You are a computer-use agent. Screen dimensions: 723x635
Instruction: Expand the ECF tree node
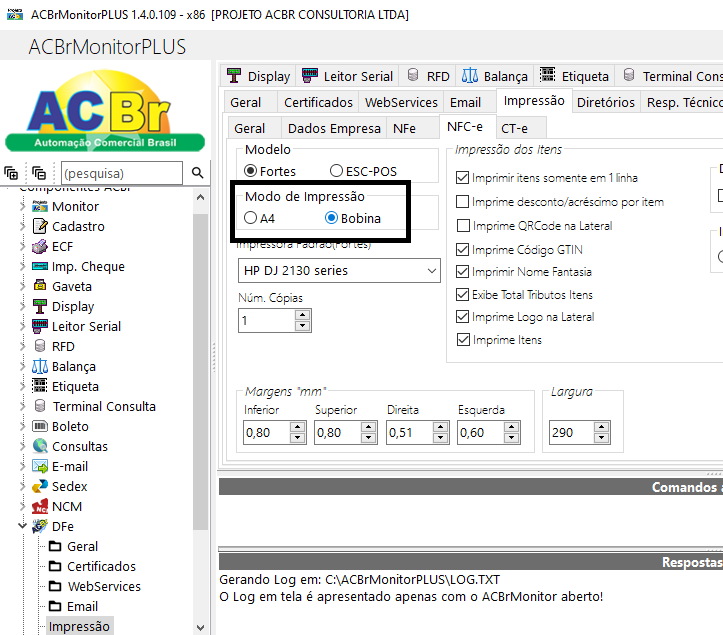tap(22, 246)
